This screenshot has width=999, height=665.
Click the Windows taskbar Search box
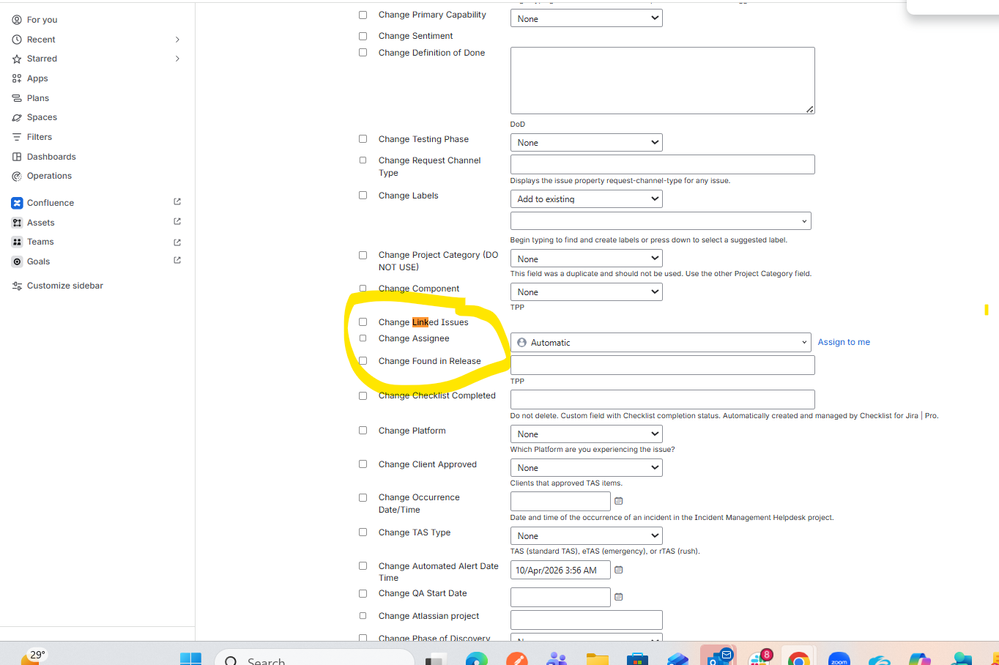point(314,659)
